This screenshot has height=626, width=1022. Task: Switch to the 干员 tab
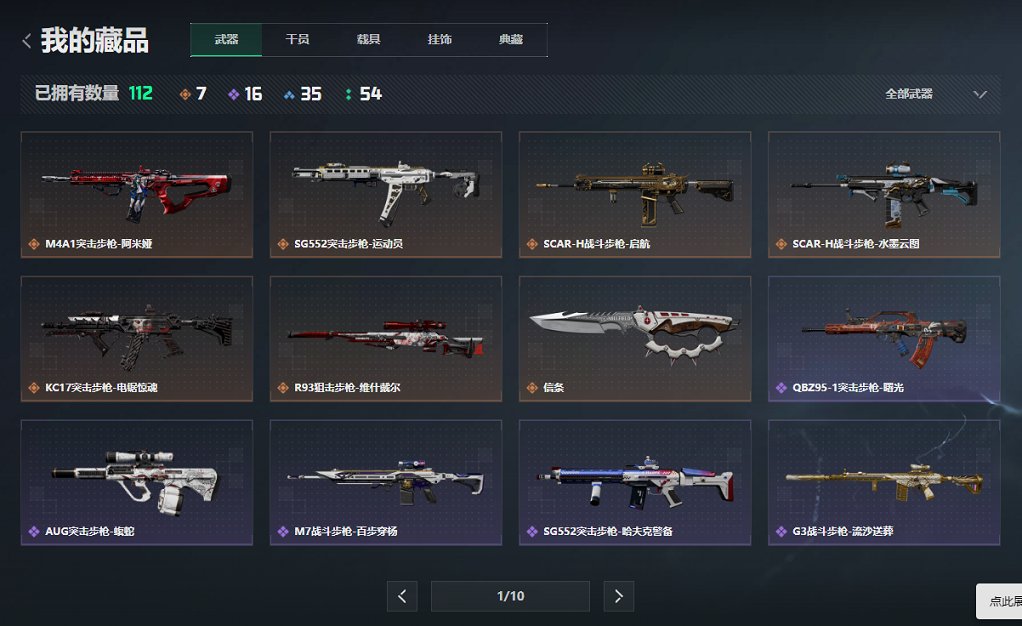[x=297, y=40]
